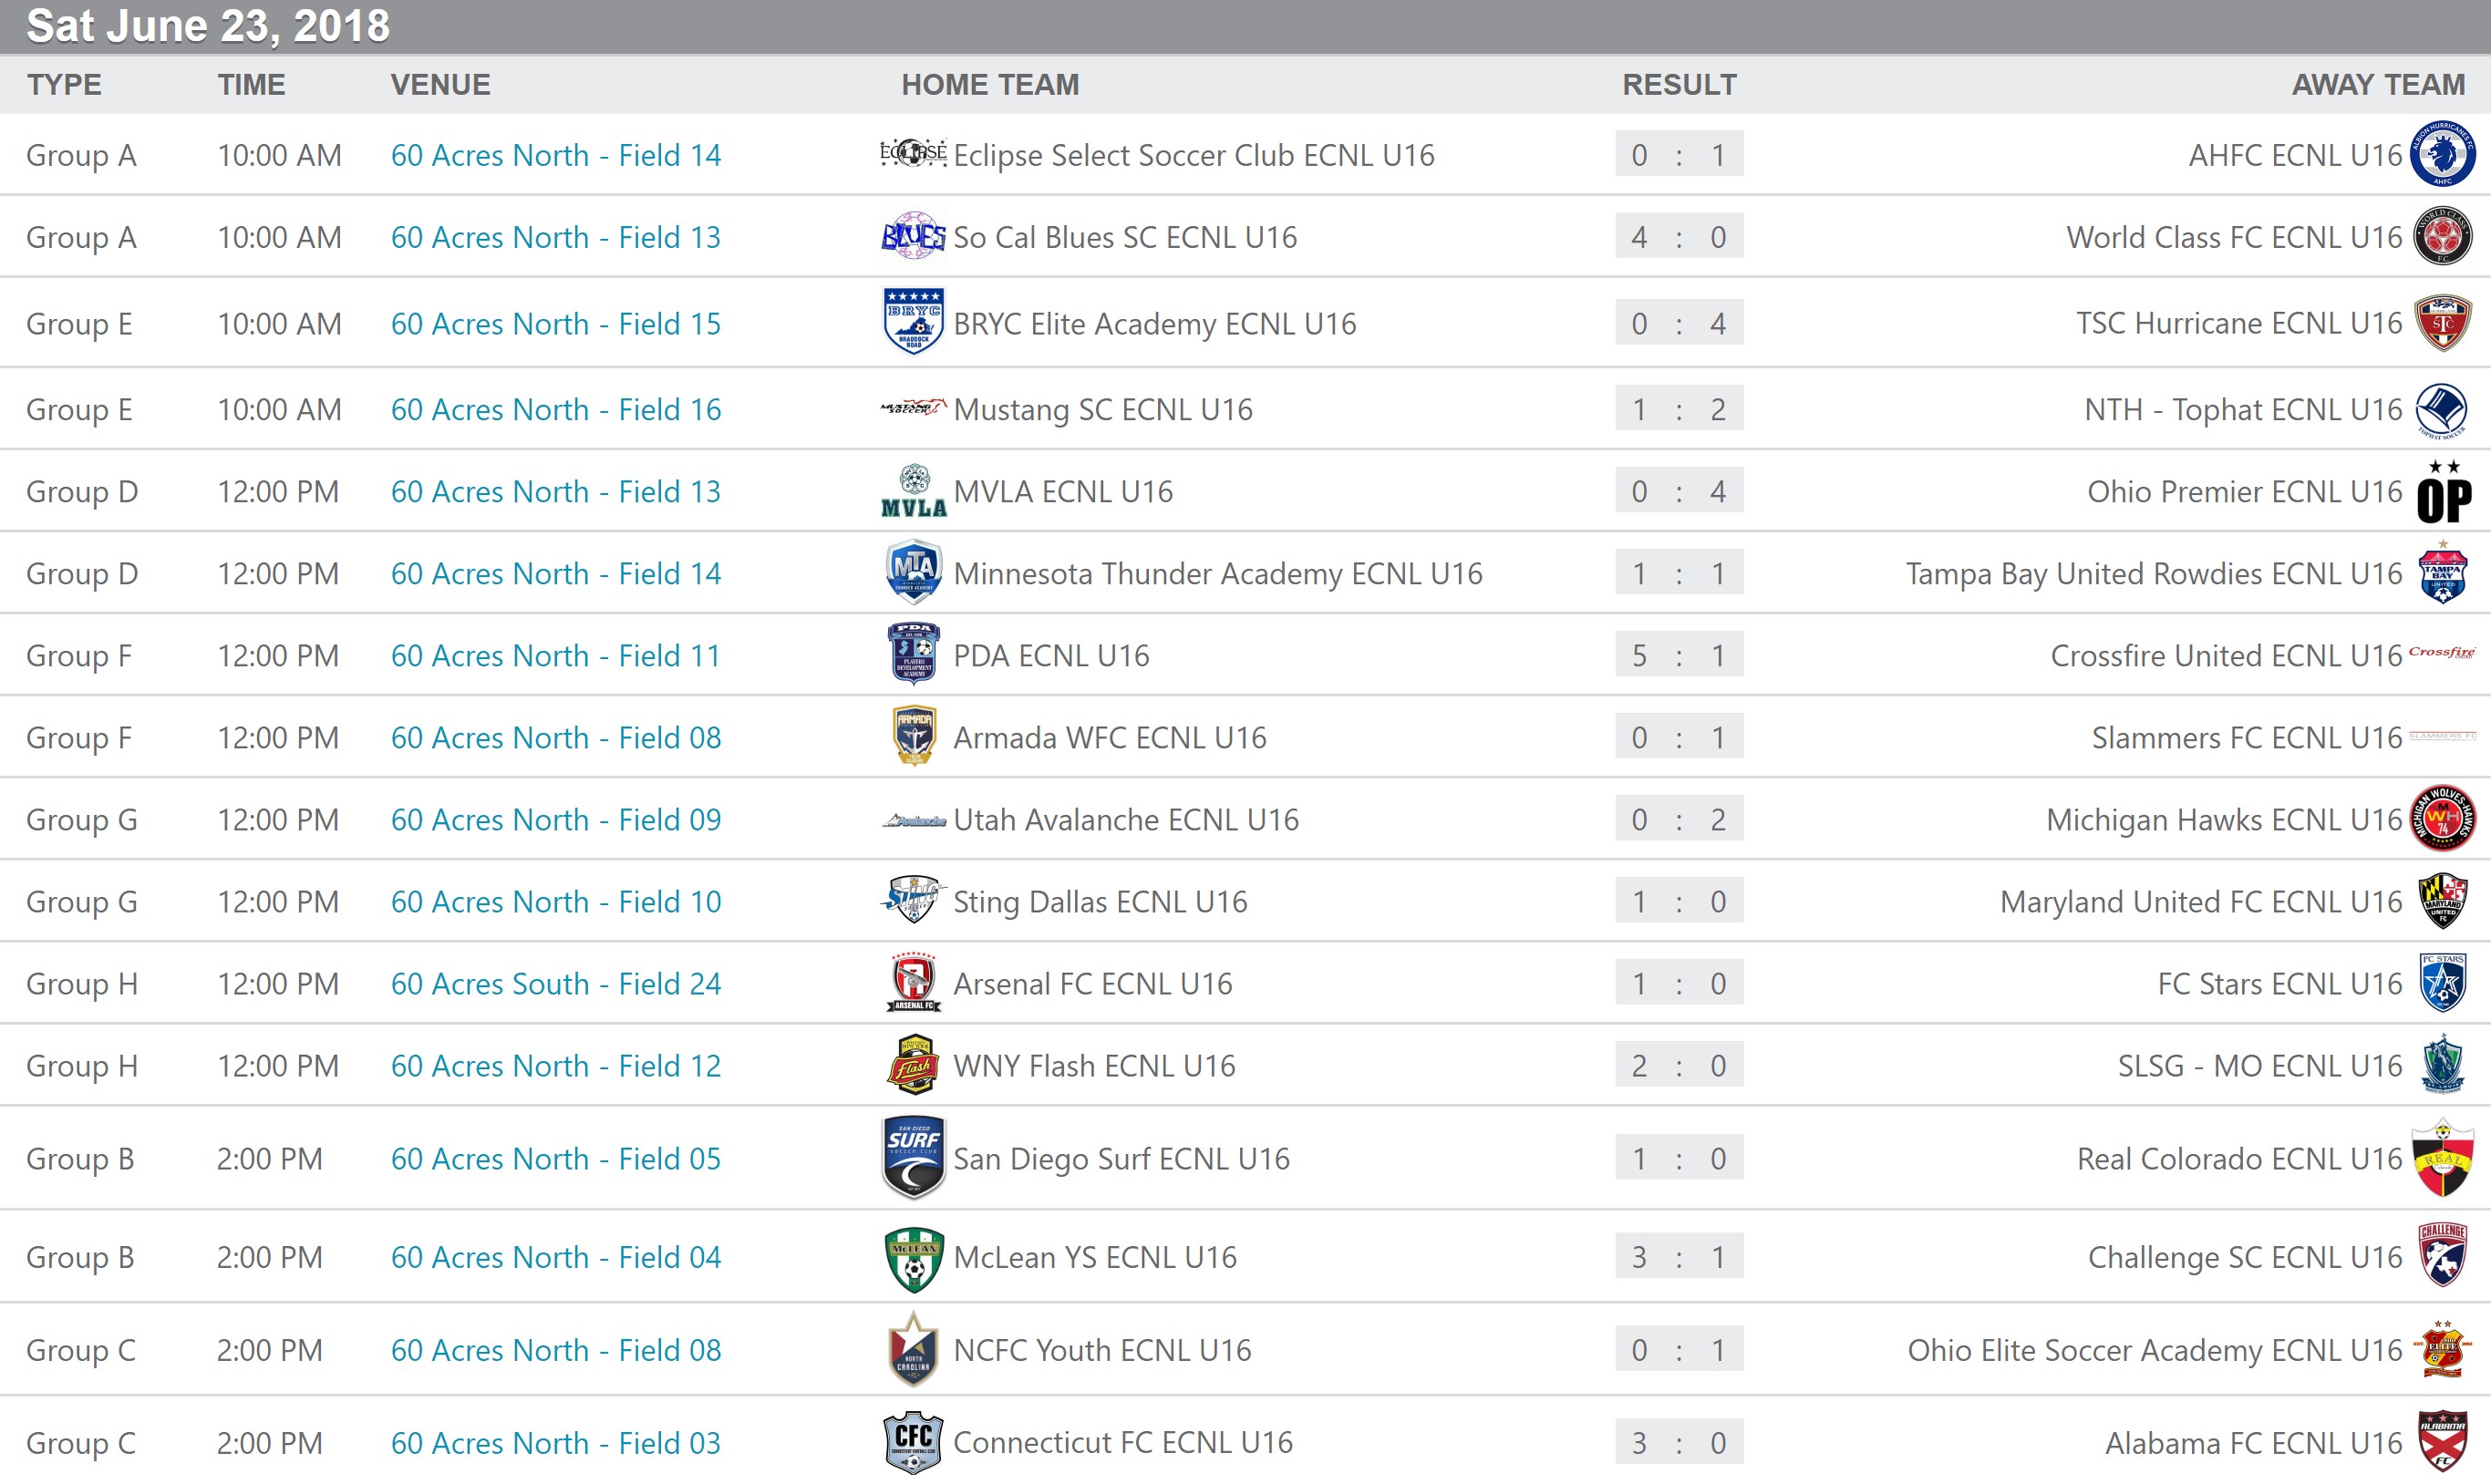
Task: Click the FC Stars crest
Action: (2443, 982)
